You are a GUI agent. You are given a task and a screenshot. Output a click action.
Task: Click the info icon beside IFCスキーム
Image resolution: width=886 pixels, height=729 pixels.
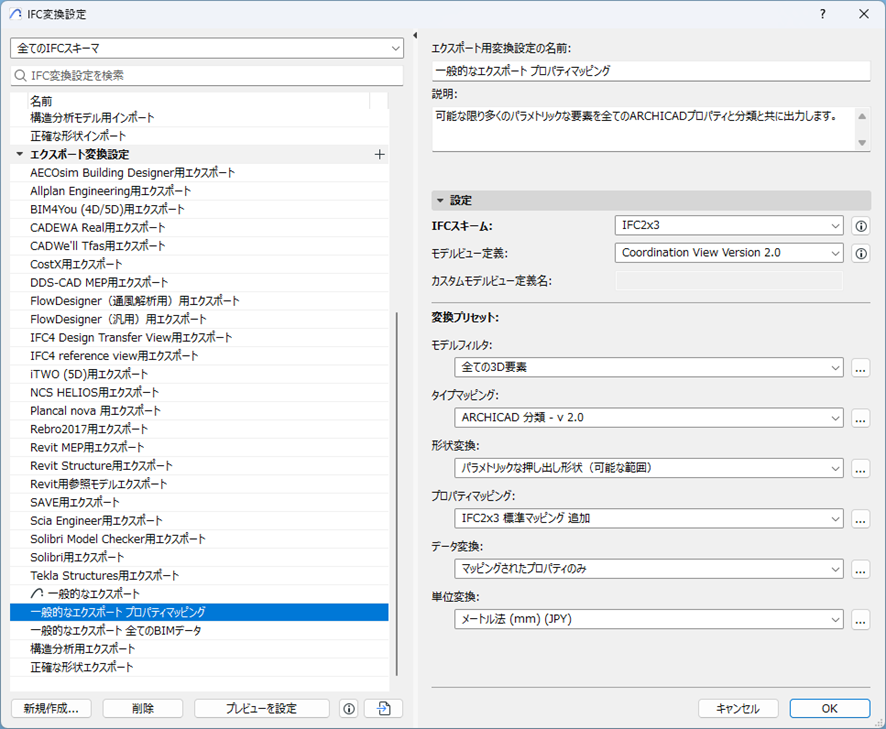[x=861, y=226]
